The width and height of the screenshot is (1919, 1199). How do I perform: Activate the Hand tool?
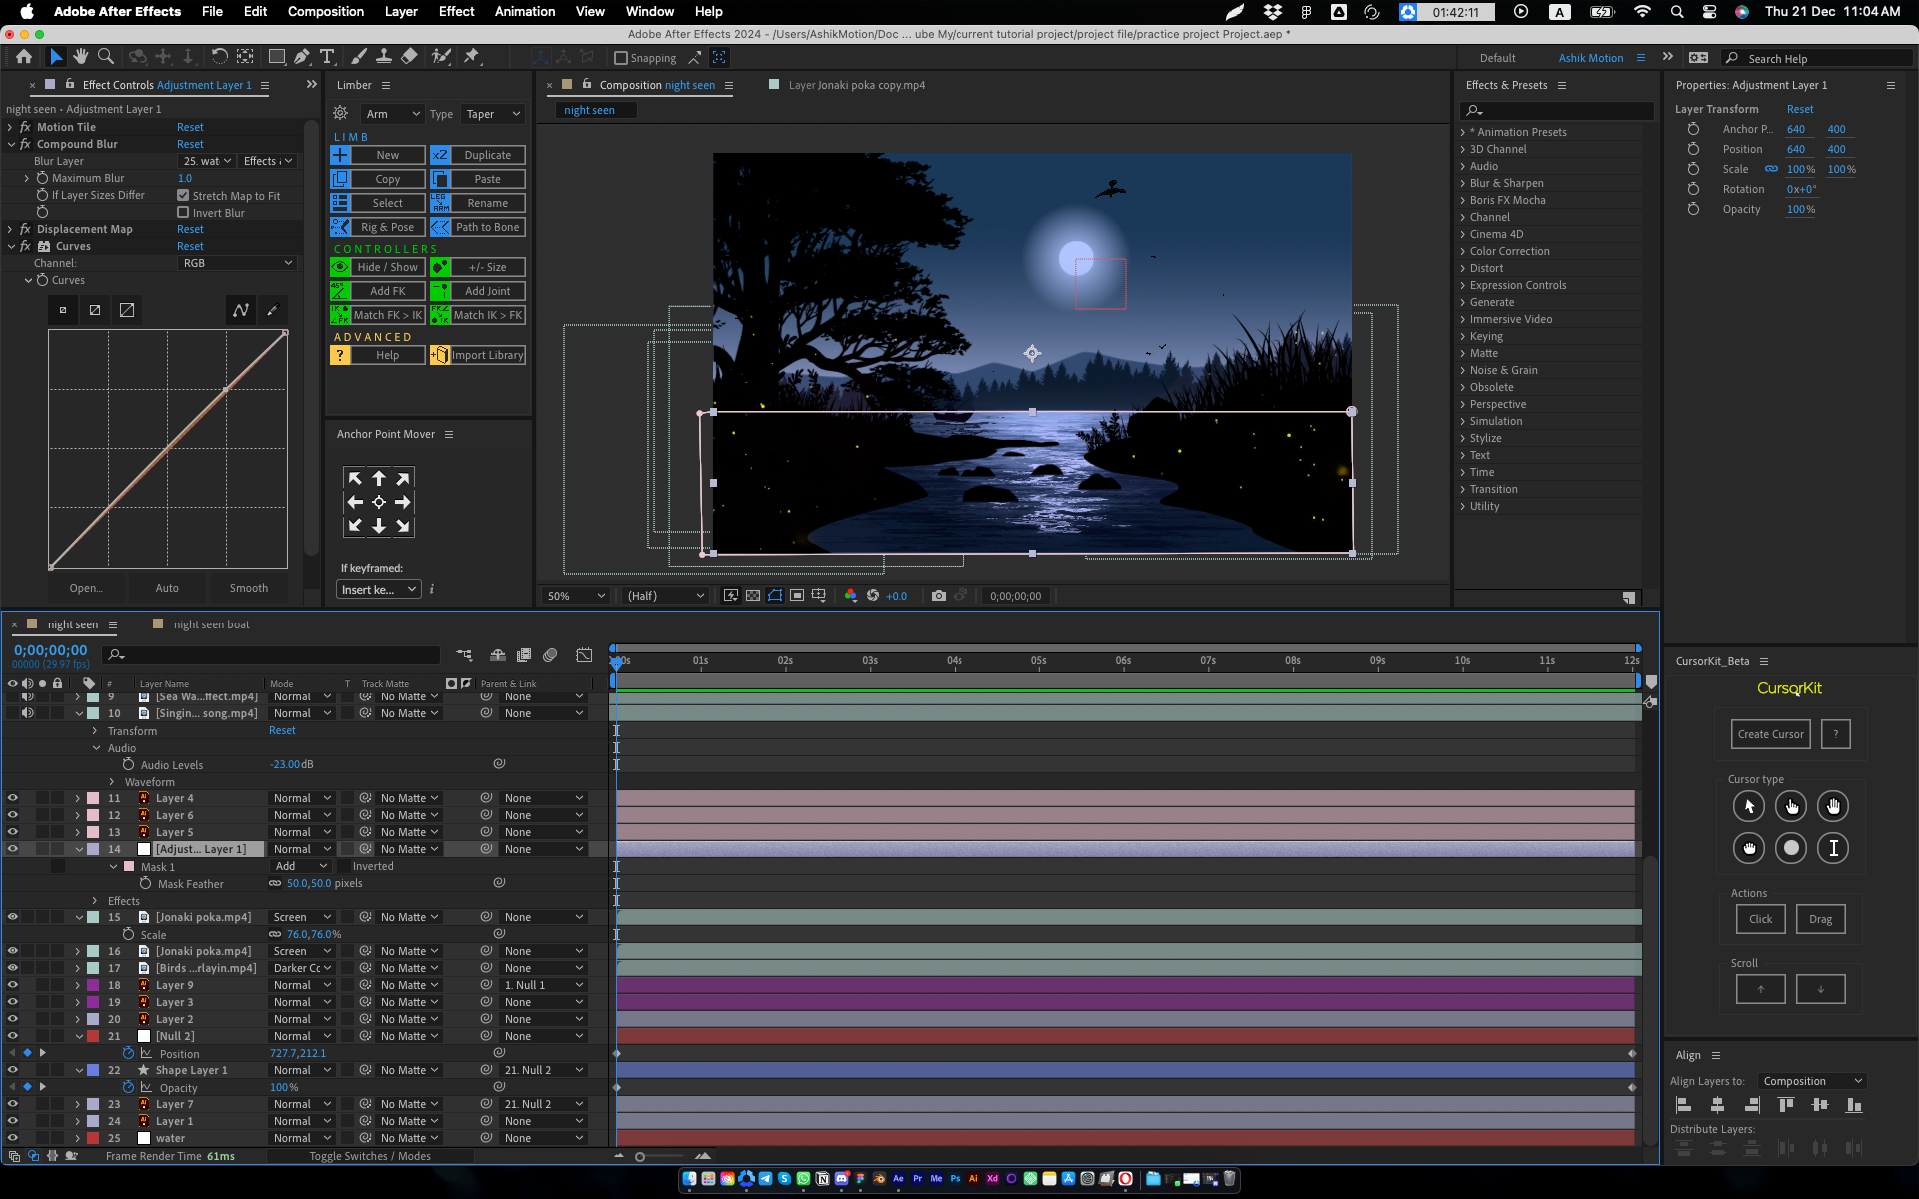(81, 57)
